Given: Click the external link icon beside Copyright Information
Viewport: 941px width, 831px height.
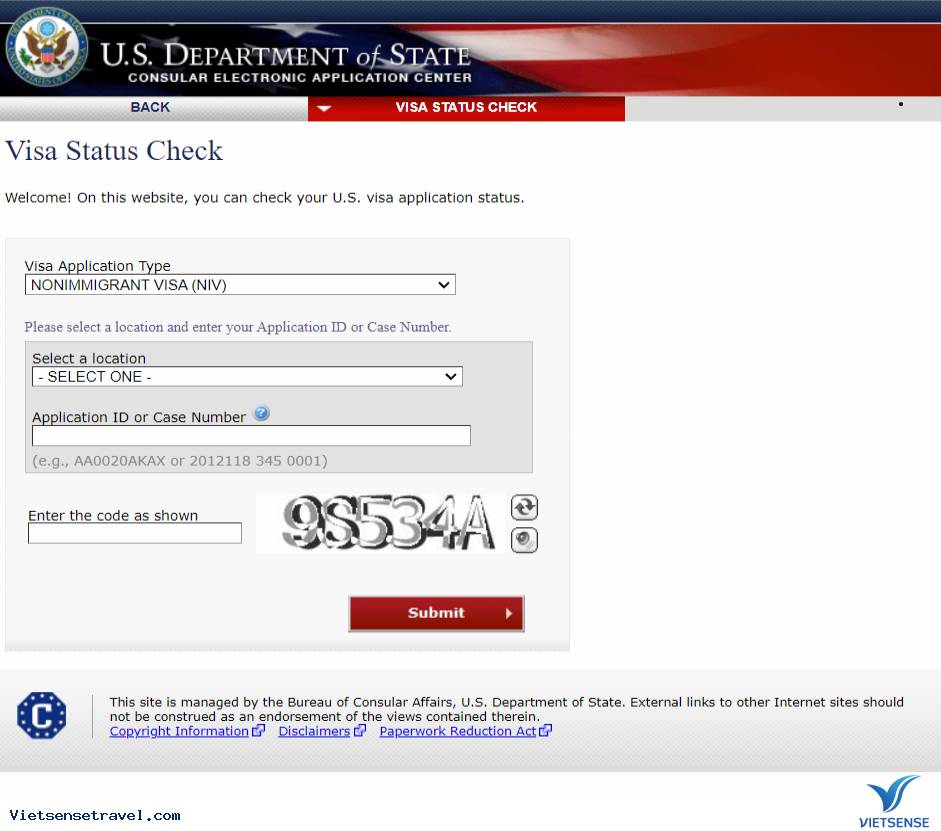Looking at the screenshot, I should (259, 731).
